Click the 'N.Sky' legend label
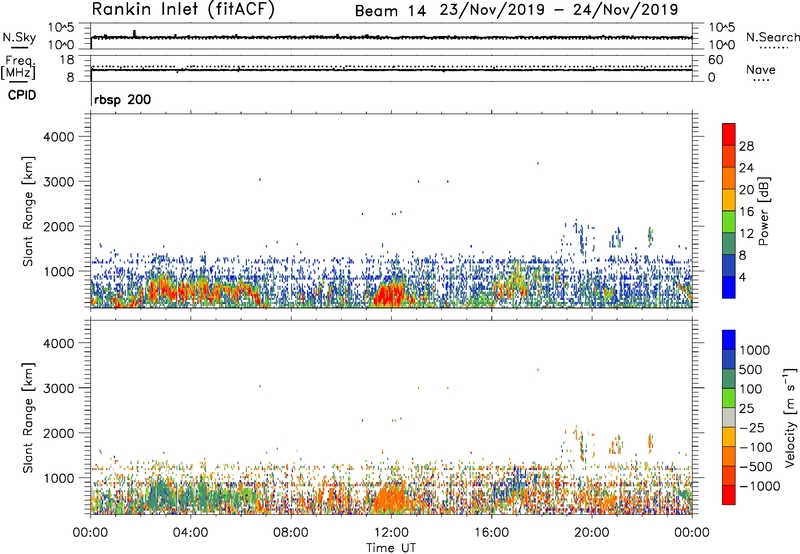 pyautogui.click(x=19, y=37)
